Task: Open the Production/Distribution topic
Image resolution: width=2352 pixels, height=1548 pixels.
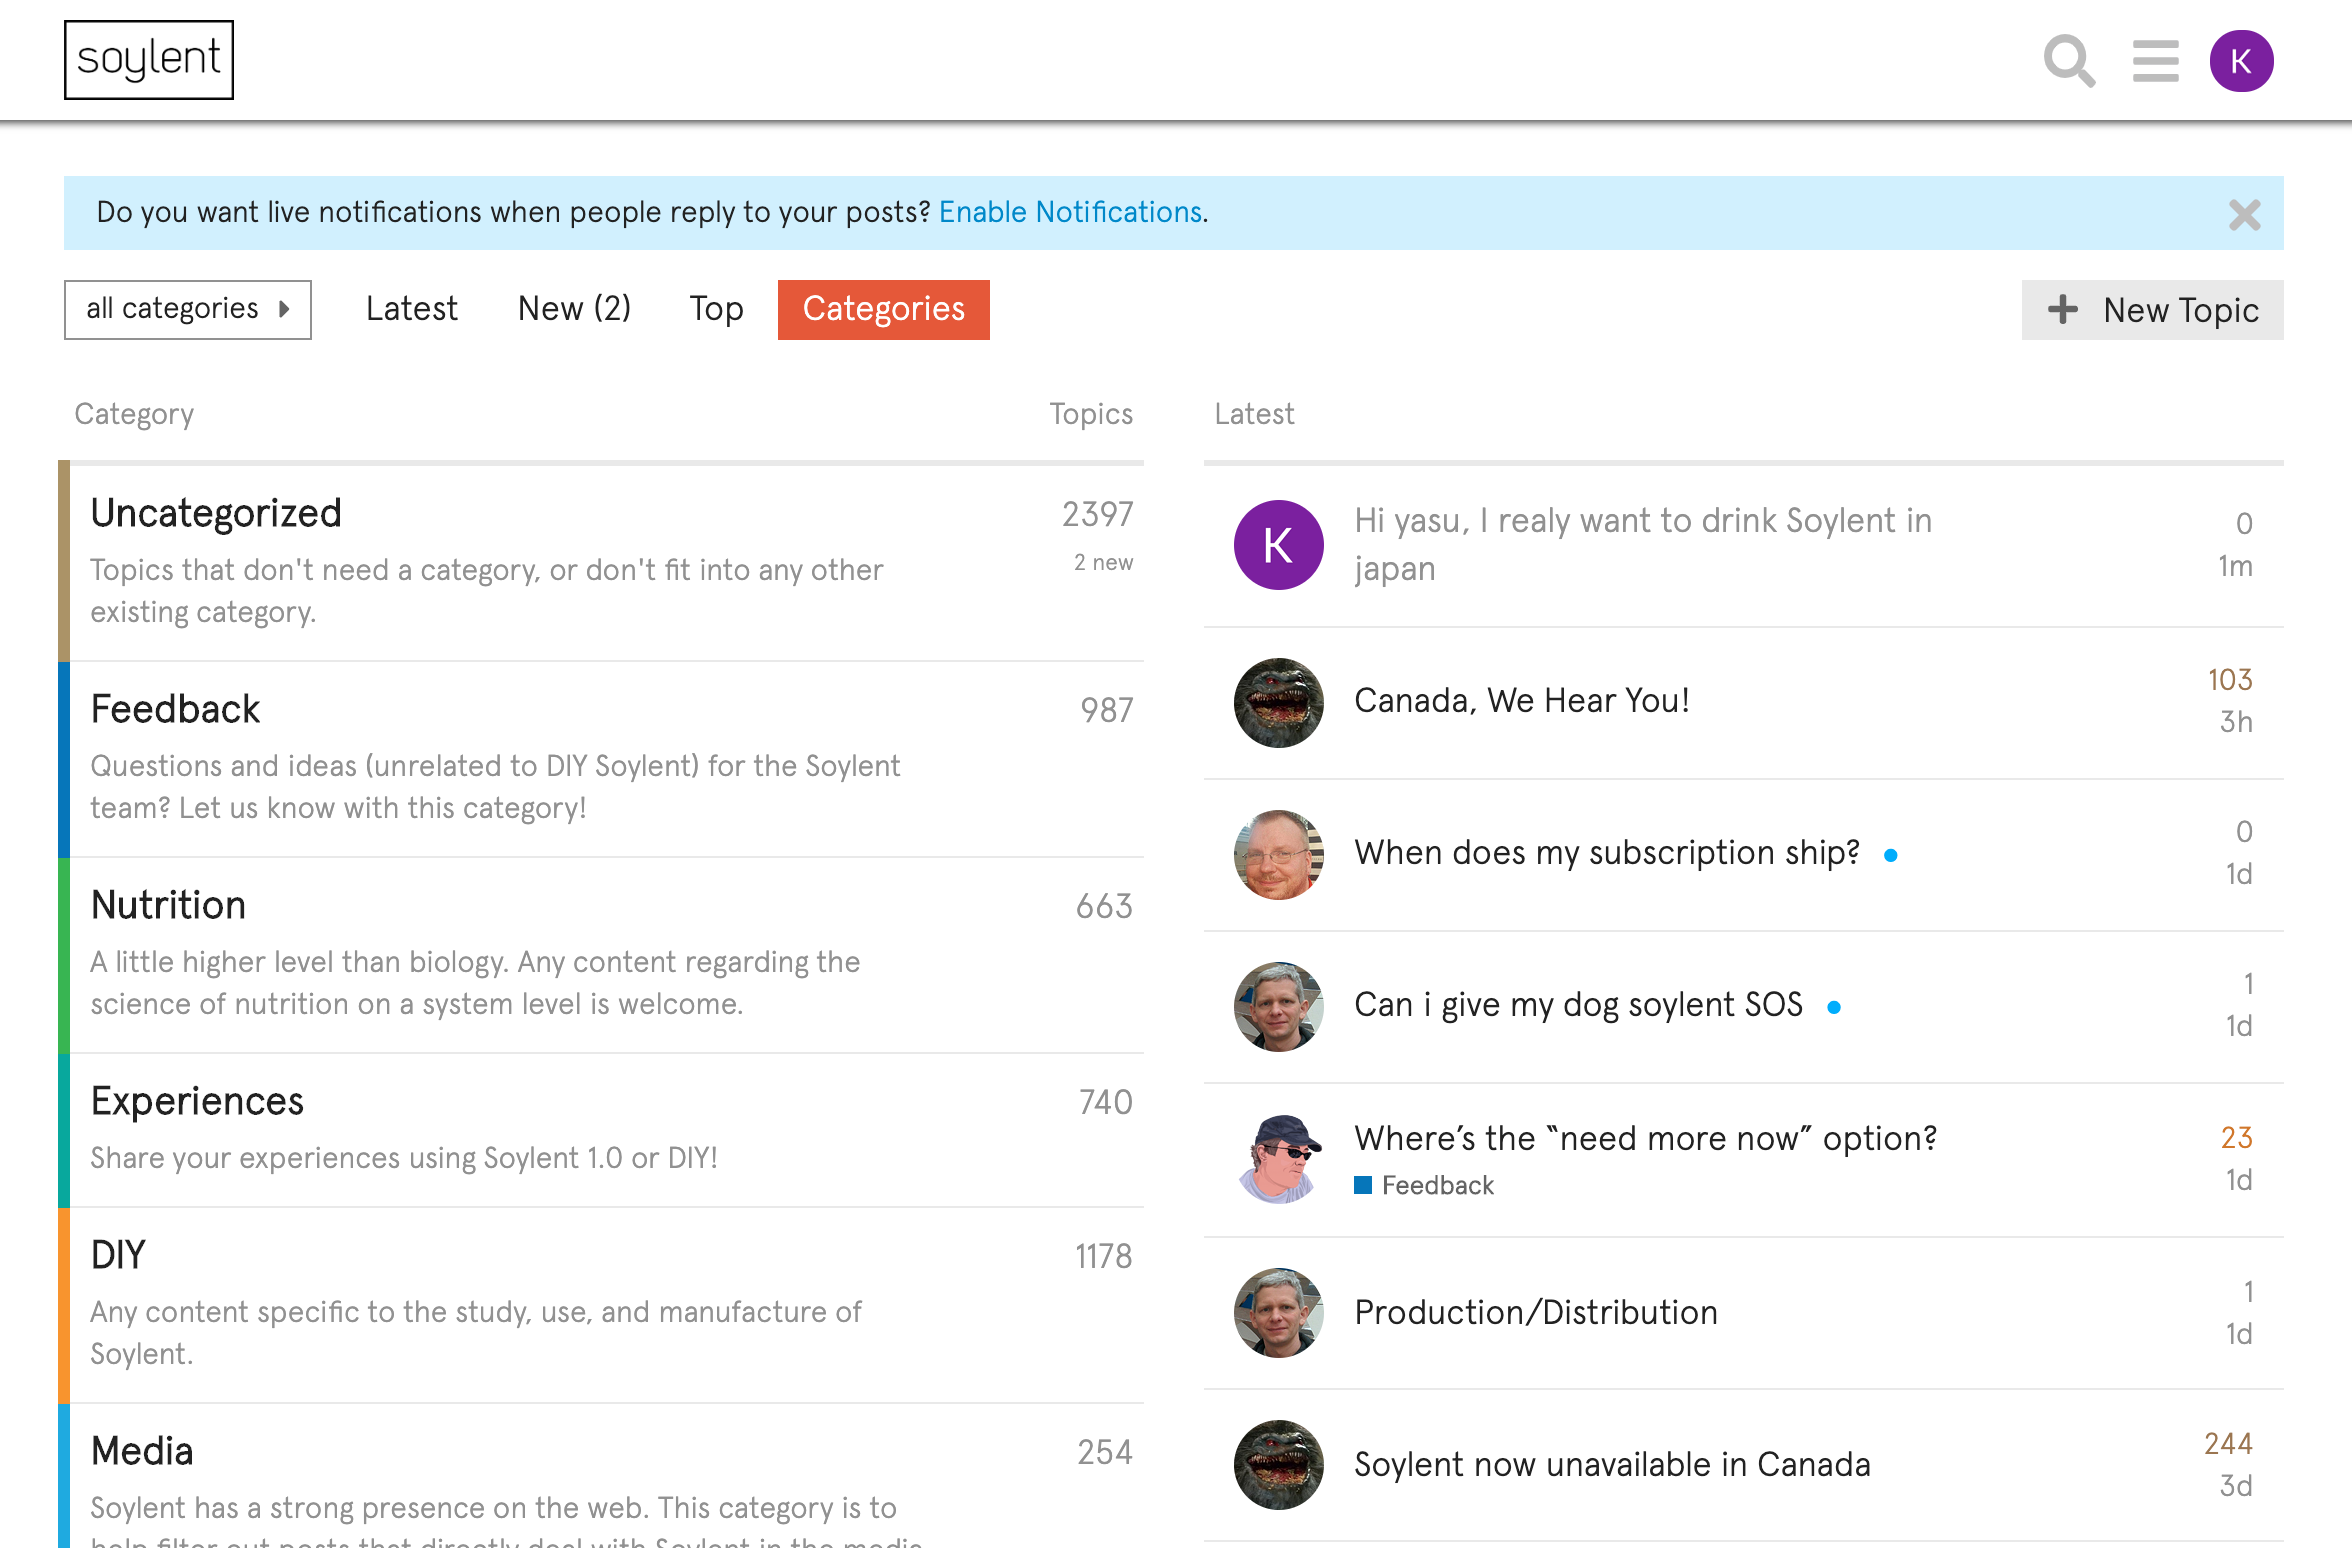Action: (x=1536, y=1312)
